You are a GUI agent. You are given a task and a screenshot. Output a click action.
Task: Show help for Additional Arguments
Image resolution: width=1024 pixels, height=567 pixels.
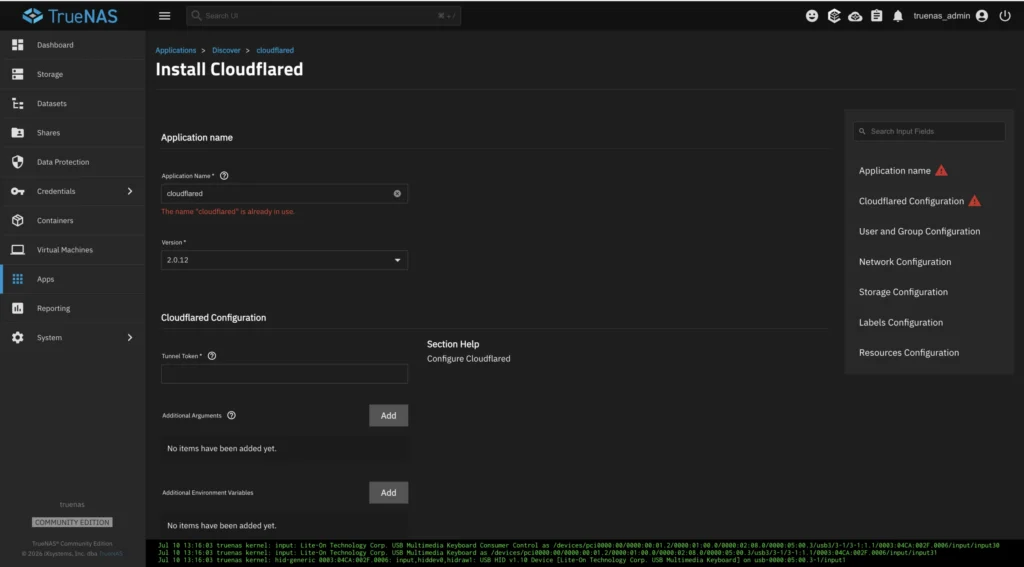pyautogui.click(x=231, y=415)
